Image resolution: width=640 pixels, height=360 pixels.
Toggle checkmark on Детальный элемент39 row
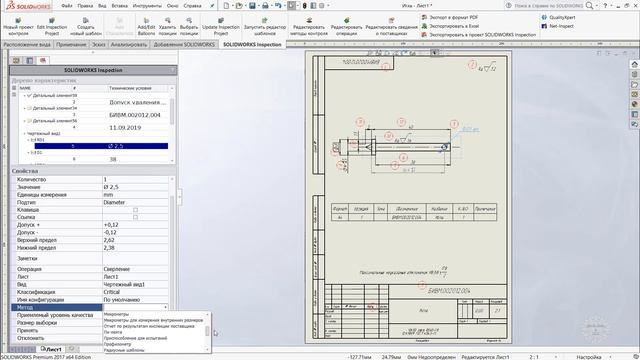tap(29, 96)
